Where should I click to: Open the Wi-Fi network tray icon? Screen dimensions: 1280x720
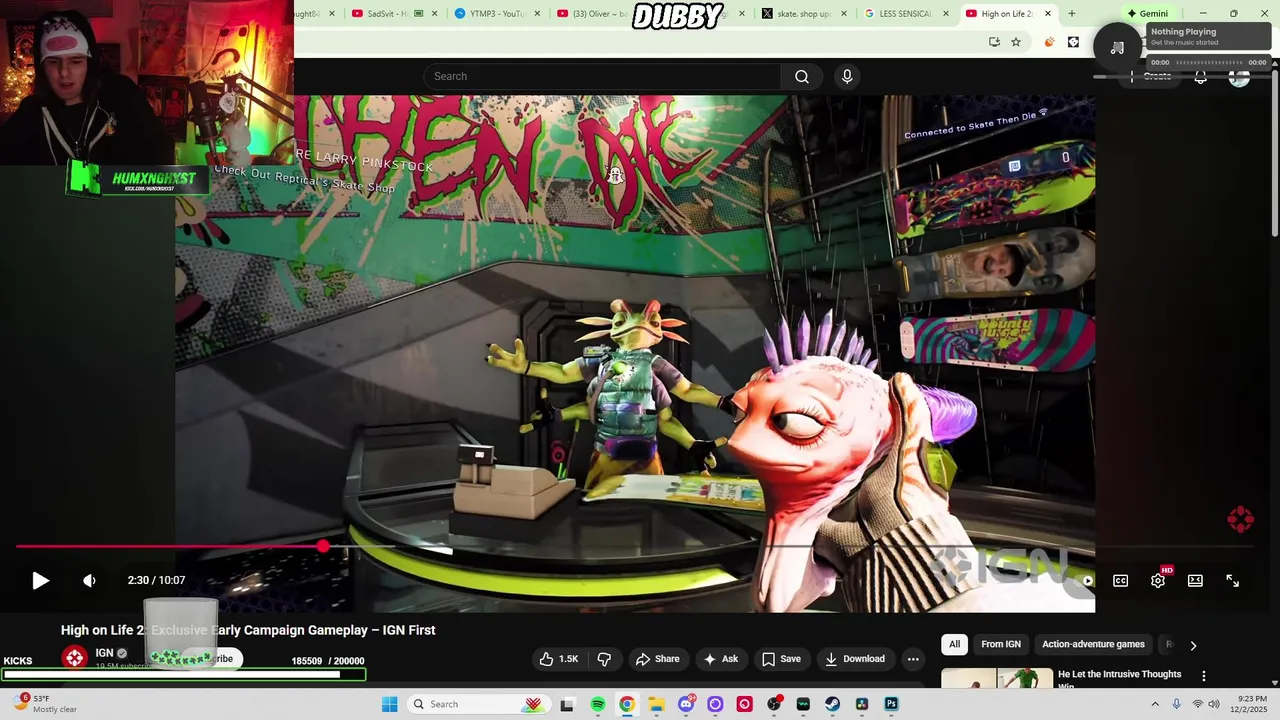point(1197,704)
